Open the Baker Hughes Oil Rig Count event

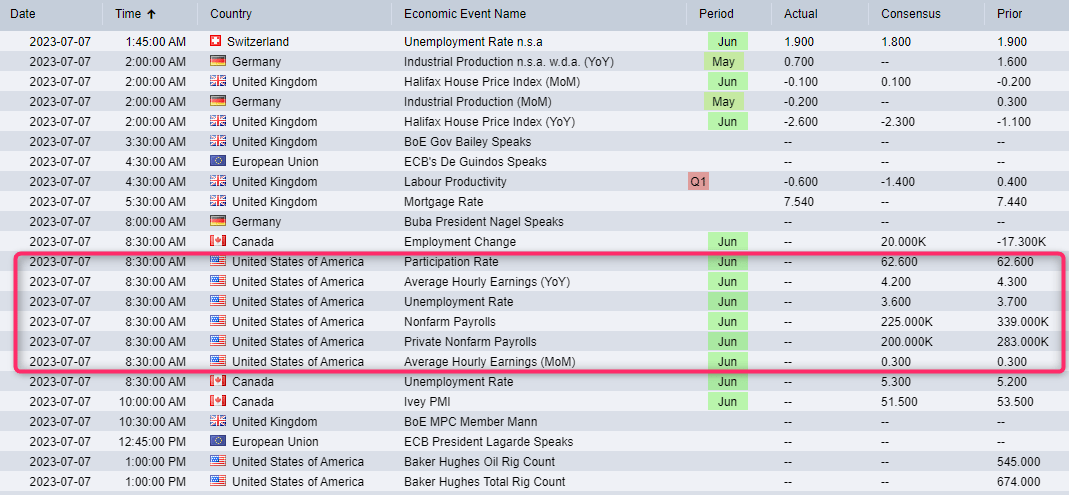pyautogui.click(x=479, y=462)
